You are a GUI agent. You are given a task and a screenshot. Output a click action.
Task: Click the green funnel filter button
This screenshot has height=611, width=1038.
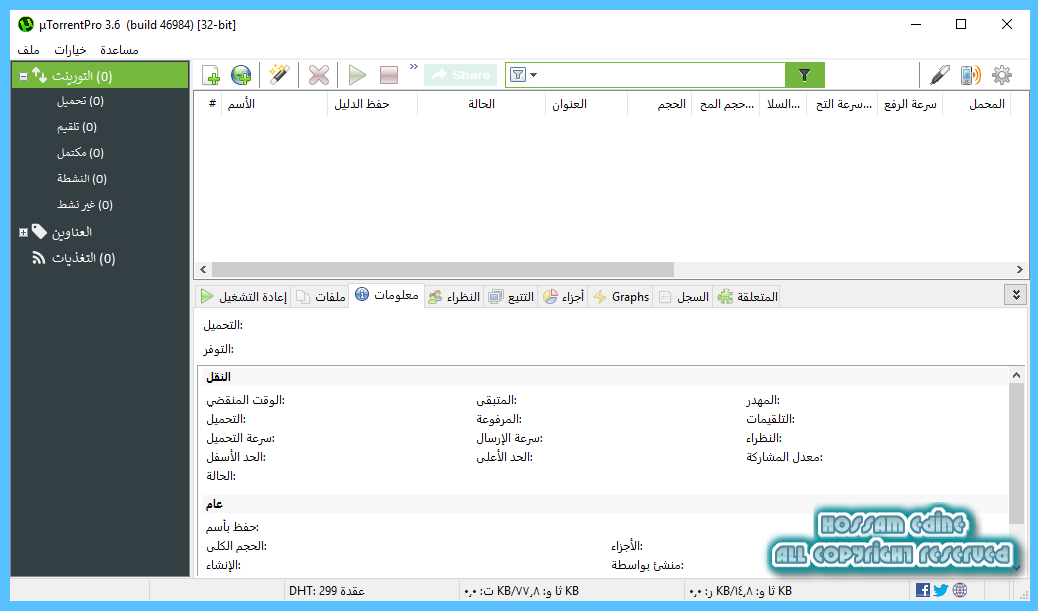click(x=804, y=75)
